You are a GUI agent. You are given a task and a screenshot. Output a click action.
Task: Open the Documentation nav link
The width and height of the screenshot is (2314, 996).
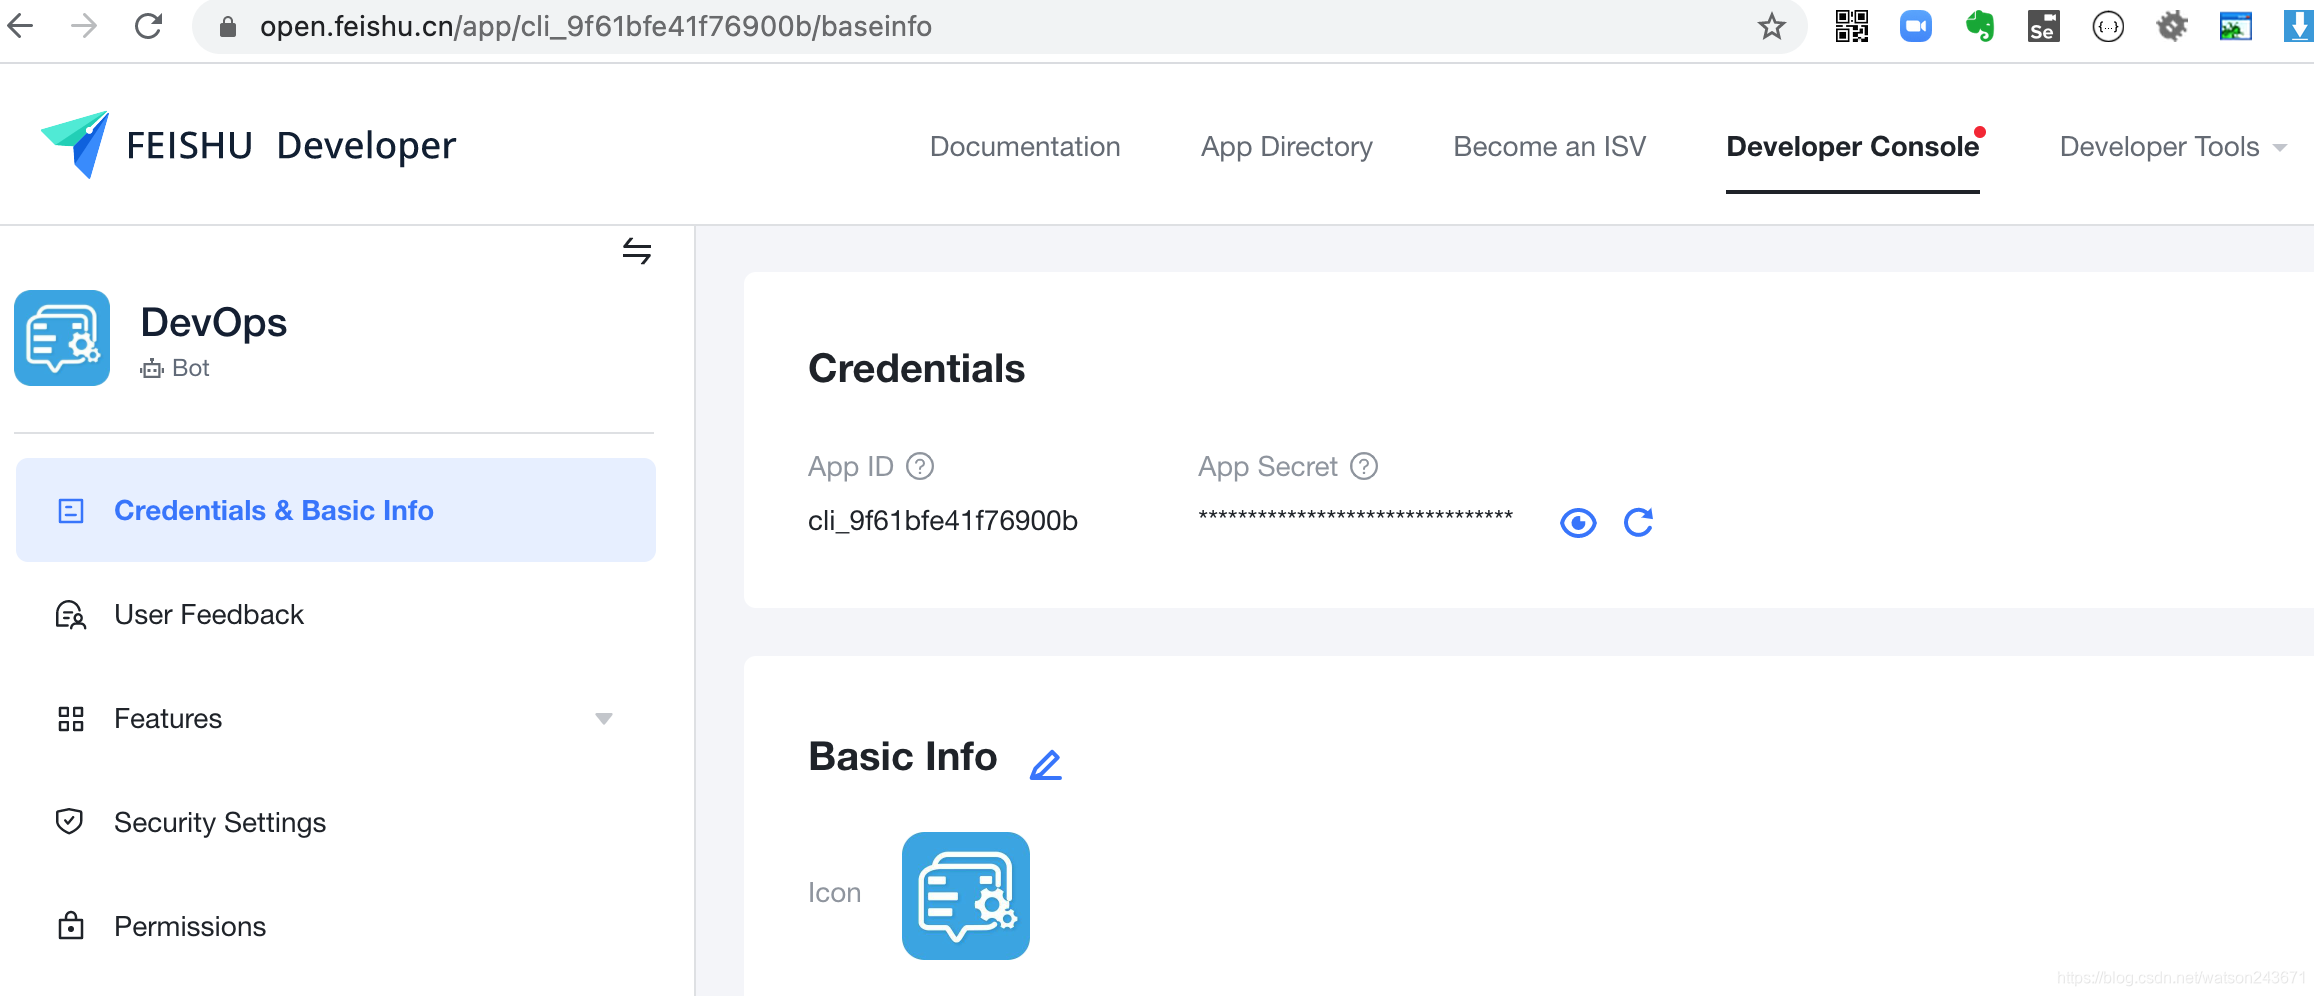coord(1025,147)
